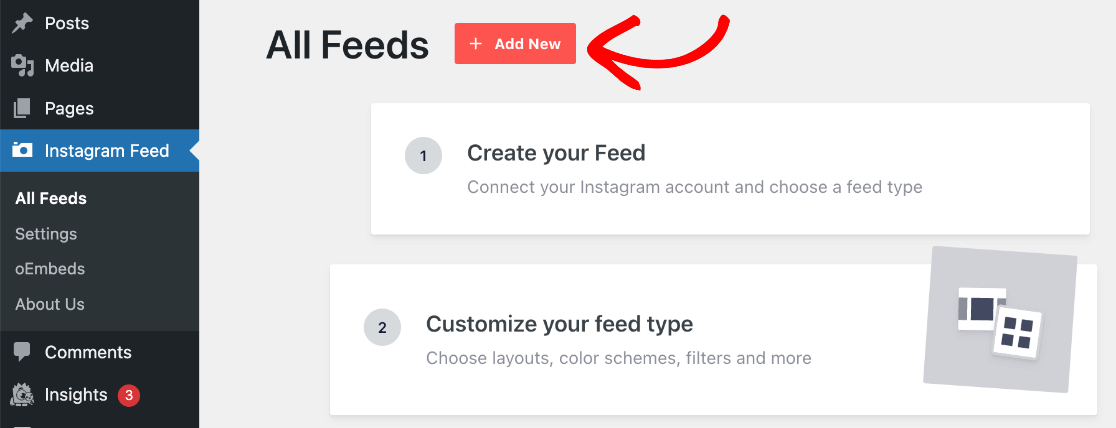This screenshot has width=1116, height=428.
Task: Go to the oEmbeds submenu page
Action: click(50, 269)
